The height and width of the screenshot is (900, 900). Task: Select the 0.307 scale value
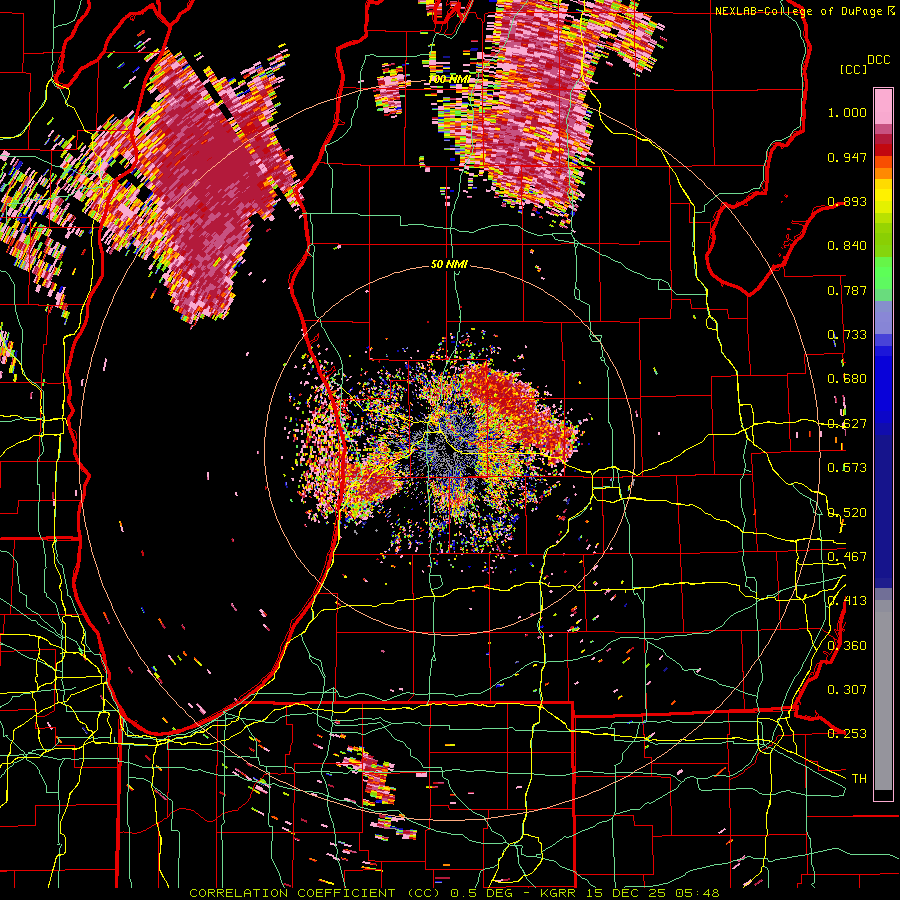(847, 689)
